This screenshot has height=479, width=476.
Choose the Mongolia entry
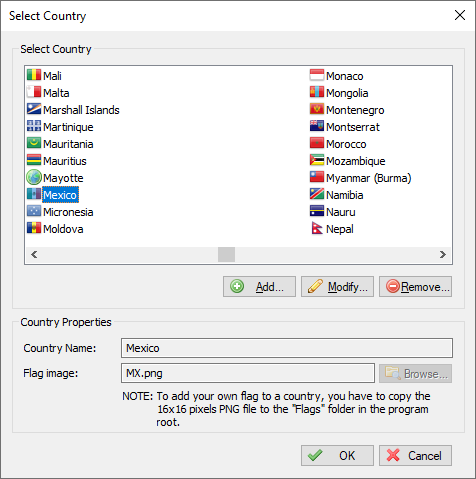(347, 93)
